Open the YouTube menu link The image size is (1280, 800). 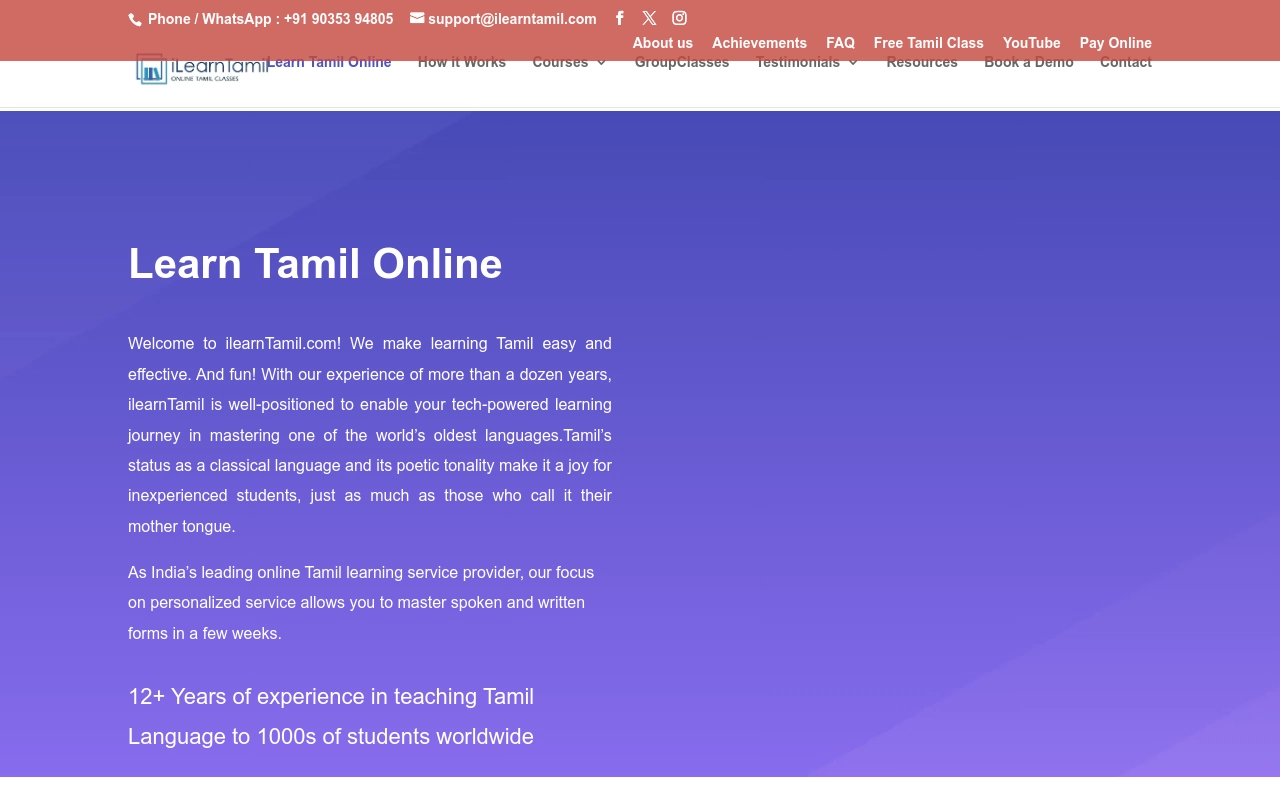coord(1032,43)
